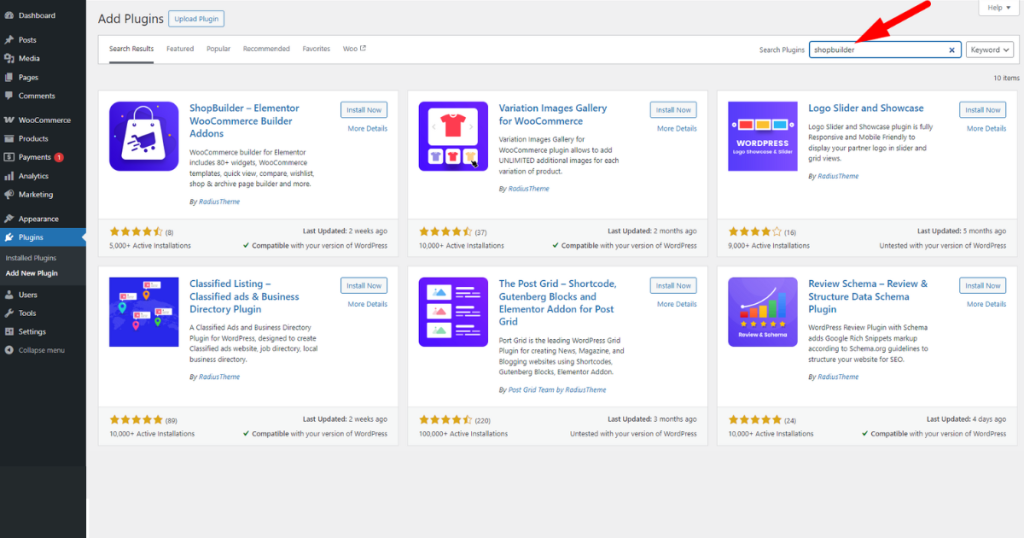Open More Details for ShopBuilder
1024x538 pixels.
tap(367, 129)
